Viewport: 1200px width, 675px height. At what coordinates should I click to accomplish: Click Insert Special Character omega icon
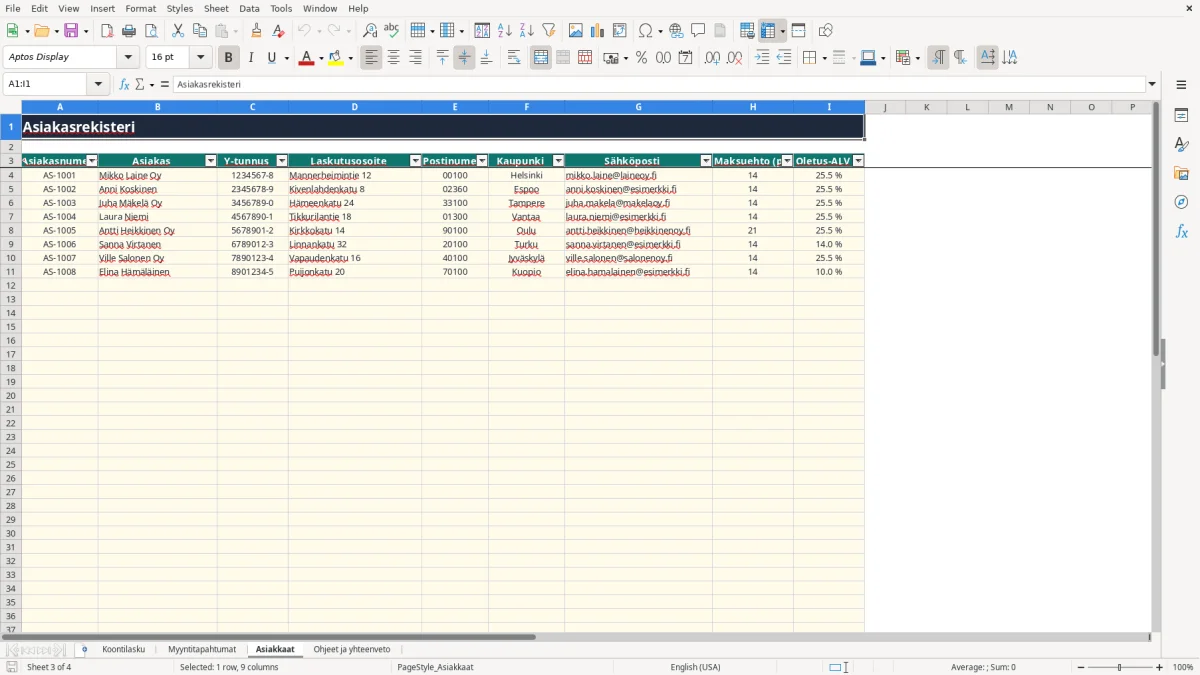coord(646,31)
